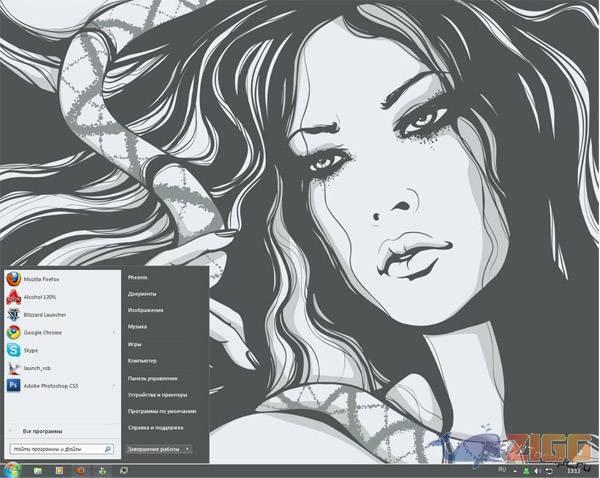This screenshot has width=600, height=478.
Task: Open the volume speaker icon in tray
Action: pos(537,469)
